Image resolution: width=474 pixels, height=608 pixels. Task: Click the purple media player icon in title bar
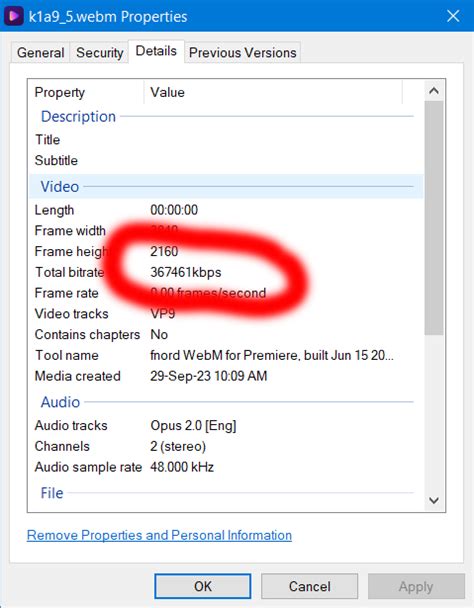[14, 16]
